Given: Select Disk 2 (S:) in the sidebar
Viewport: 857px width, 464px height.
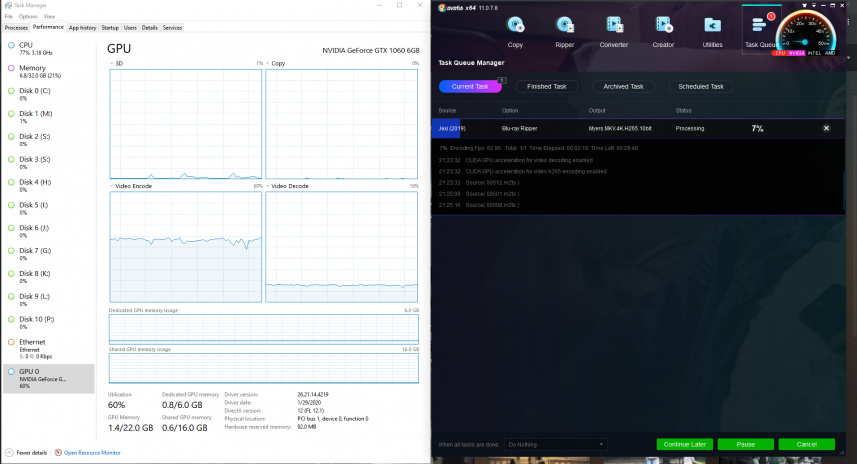Looking at the screenshot, I should (49, 140).
